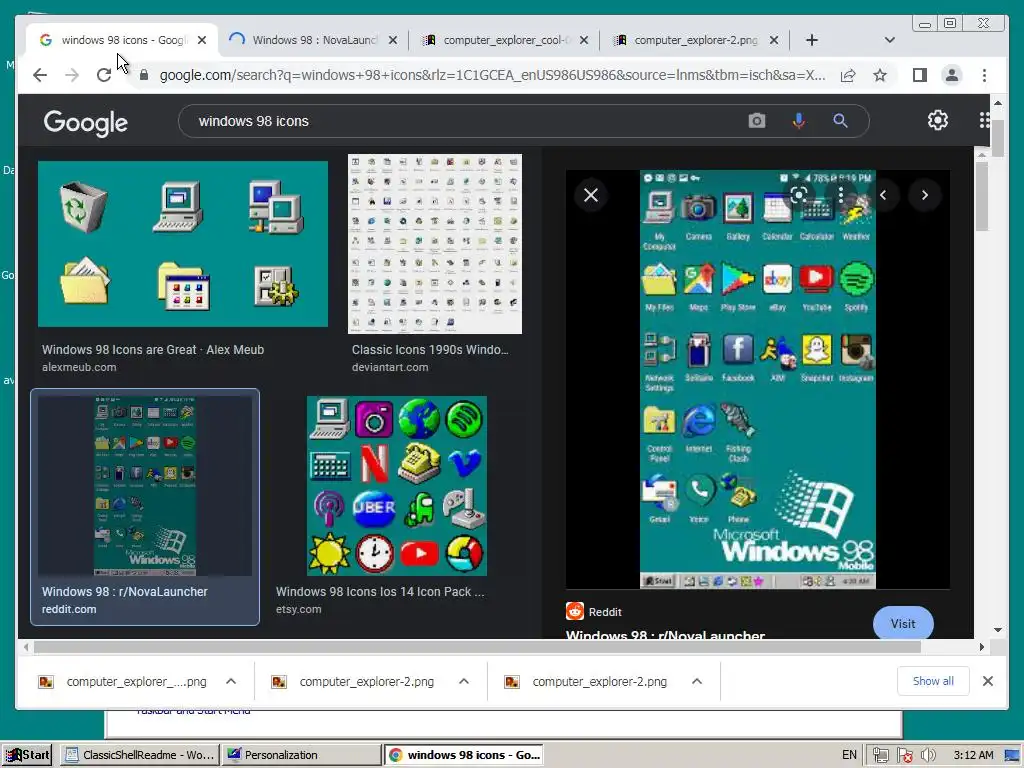The image size is (1024, 768).
Task: Click the EN language indicator
Action: point(849,755)
